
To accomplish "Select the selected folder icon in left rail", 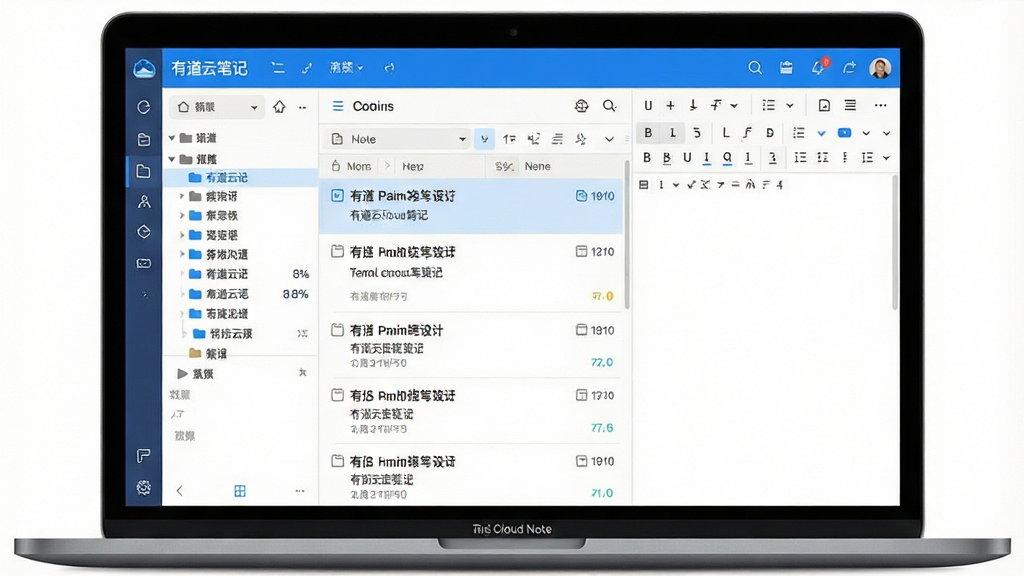I will pyautogui.click(x=144, y=171).
